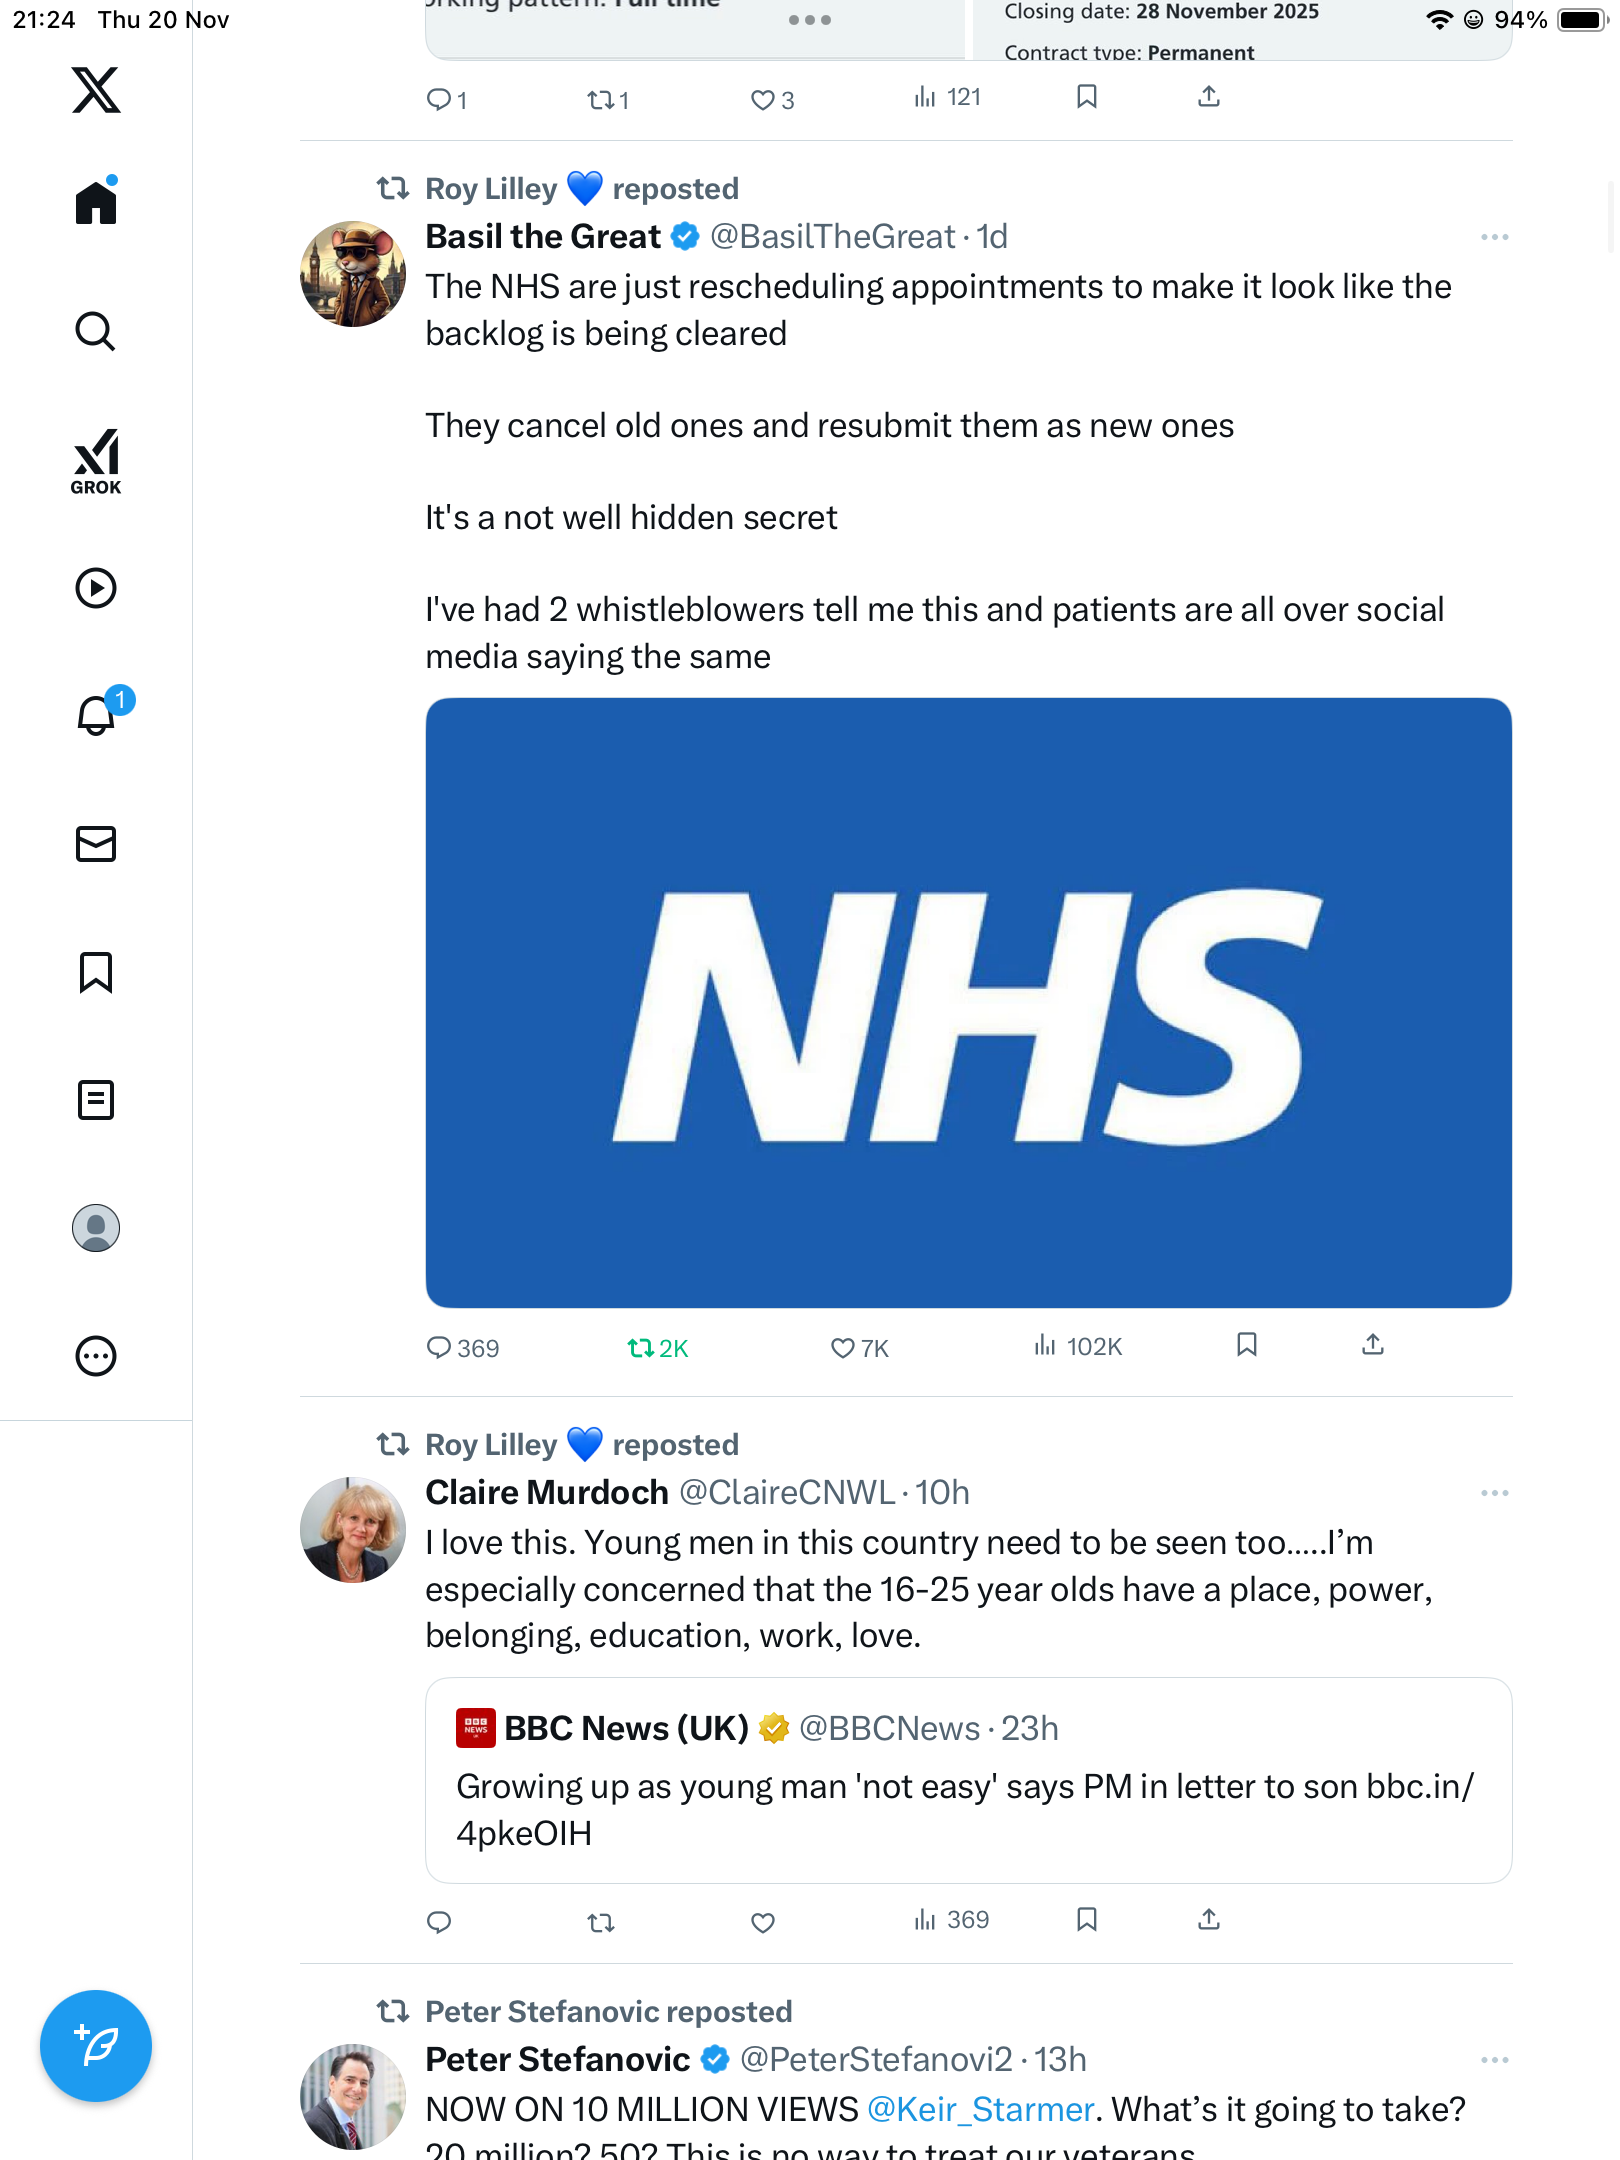Go to Home timeline tab
1620x2160 pixels.
click(x=96, y=203)
